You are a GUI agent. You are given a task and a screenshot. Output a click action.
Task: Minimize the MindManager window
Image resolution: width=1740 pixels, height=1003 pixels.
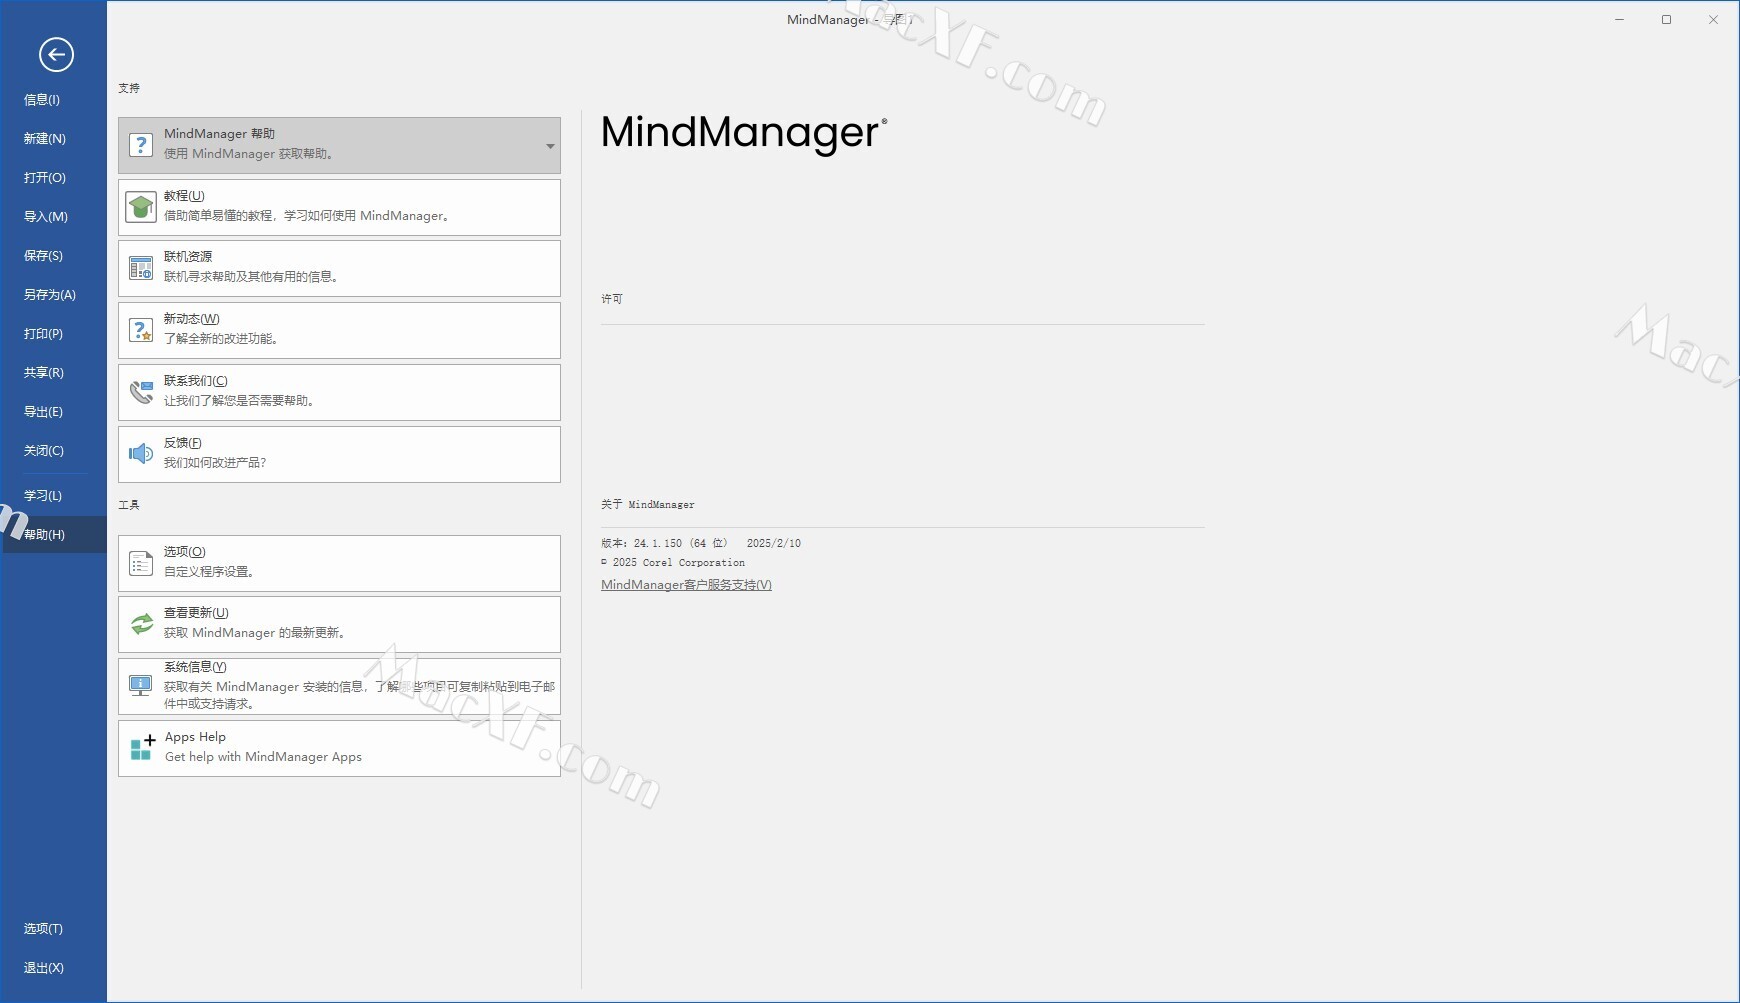coord(1619,19)
